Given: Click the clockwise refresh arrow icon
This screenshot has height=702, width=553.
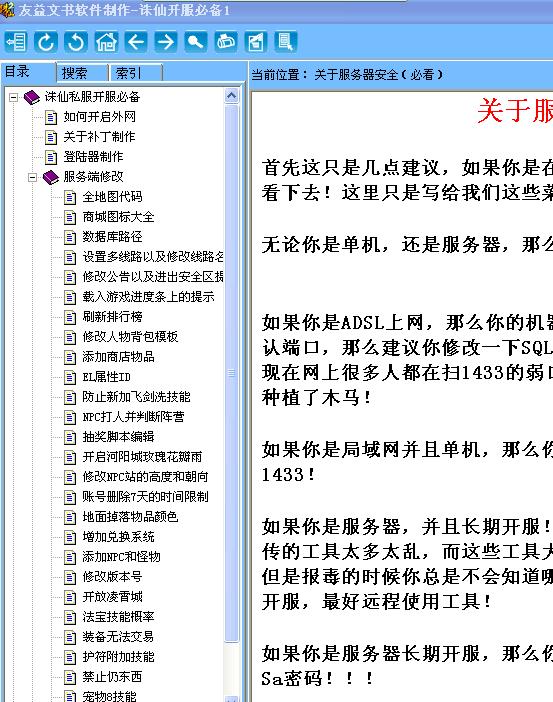Looking at the screenshot, I should click(x=46, y=42).
